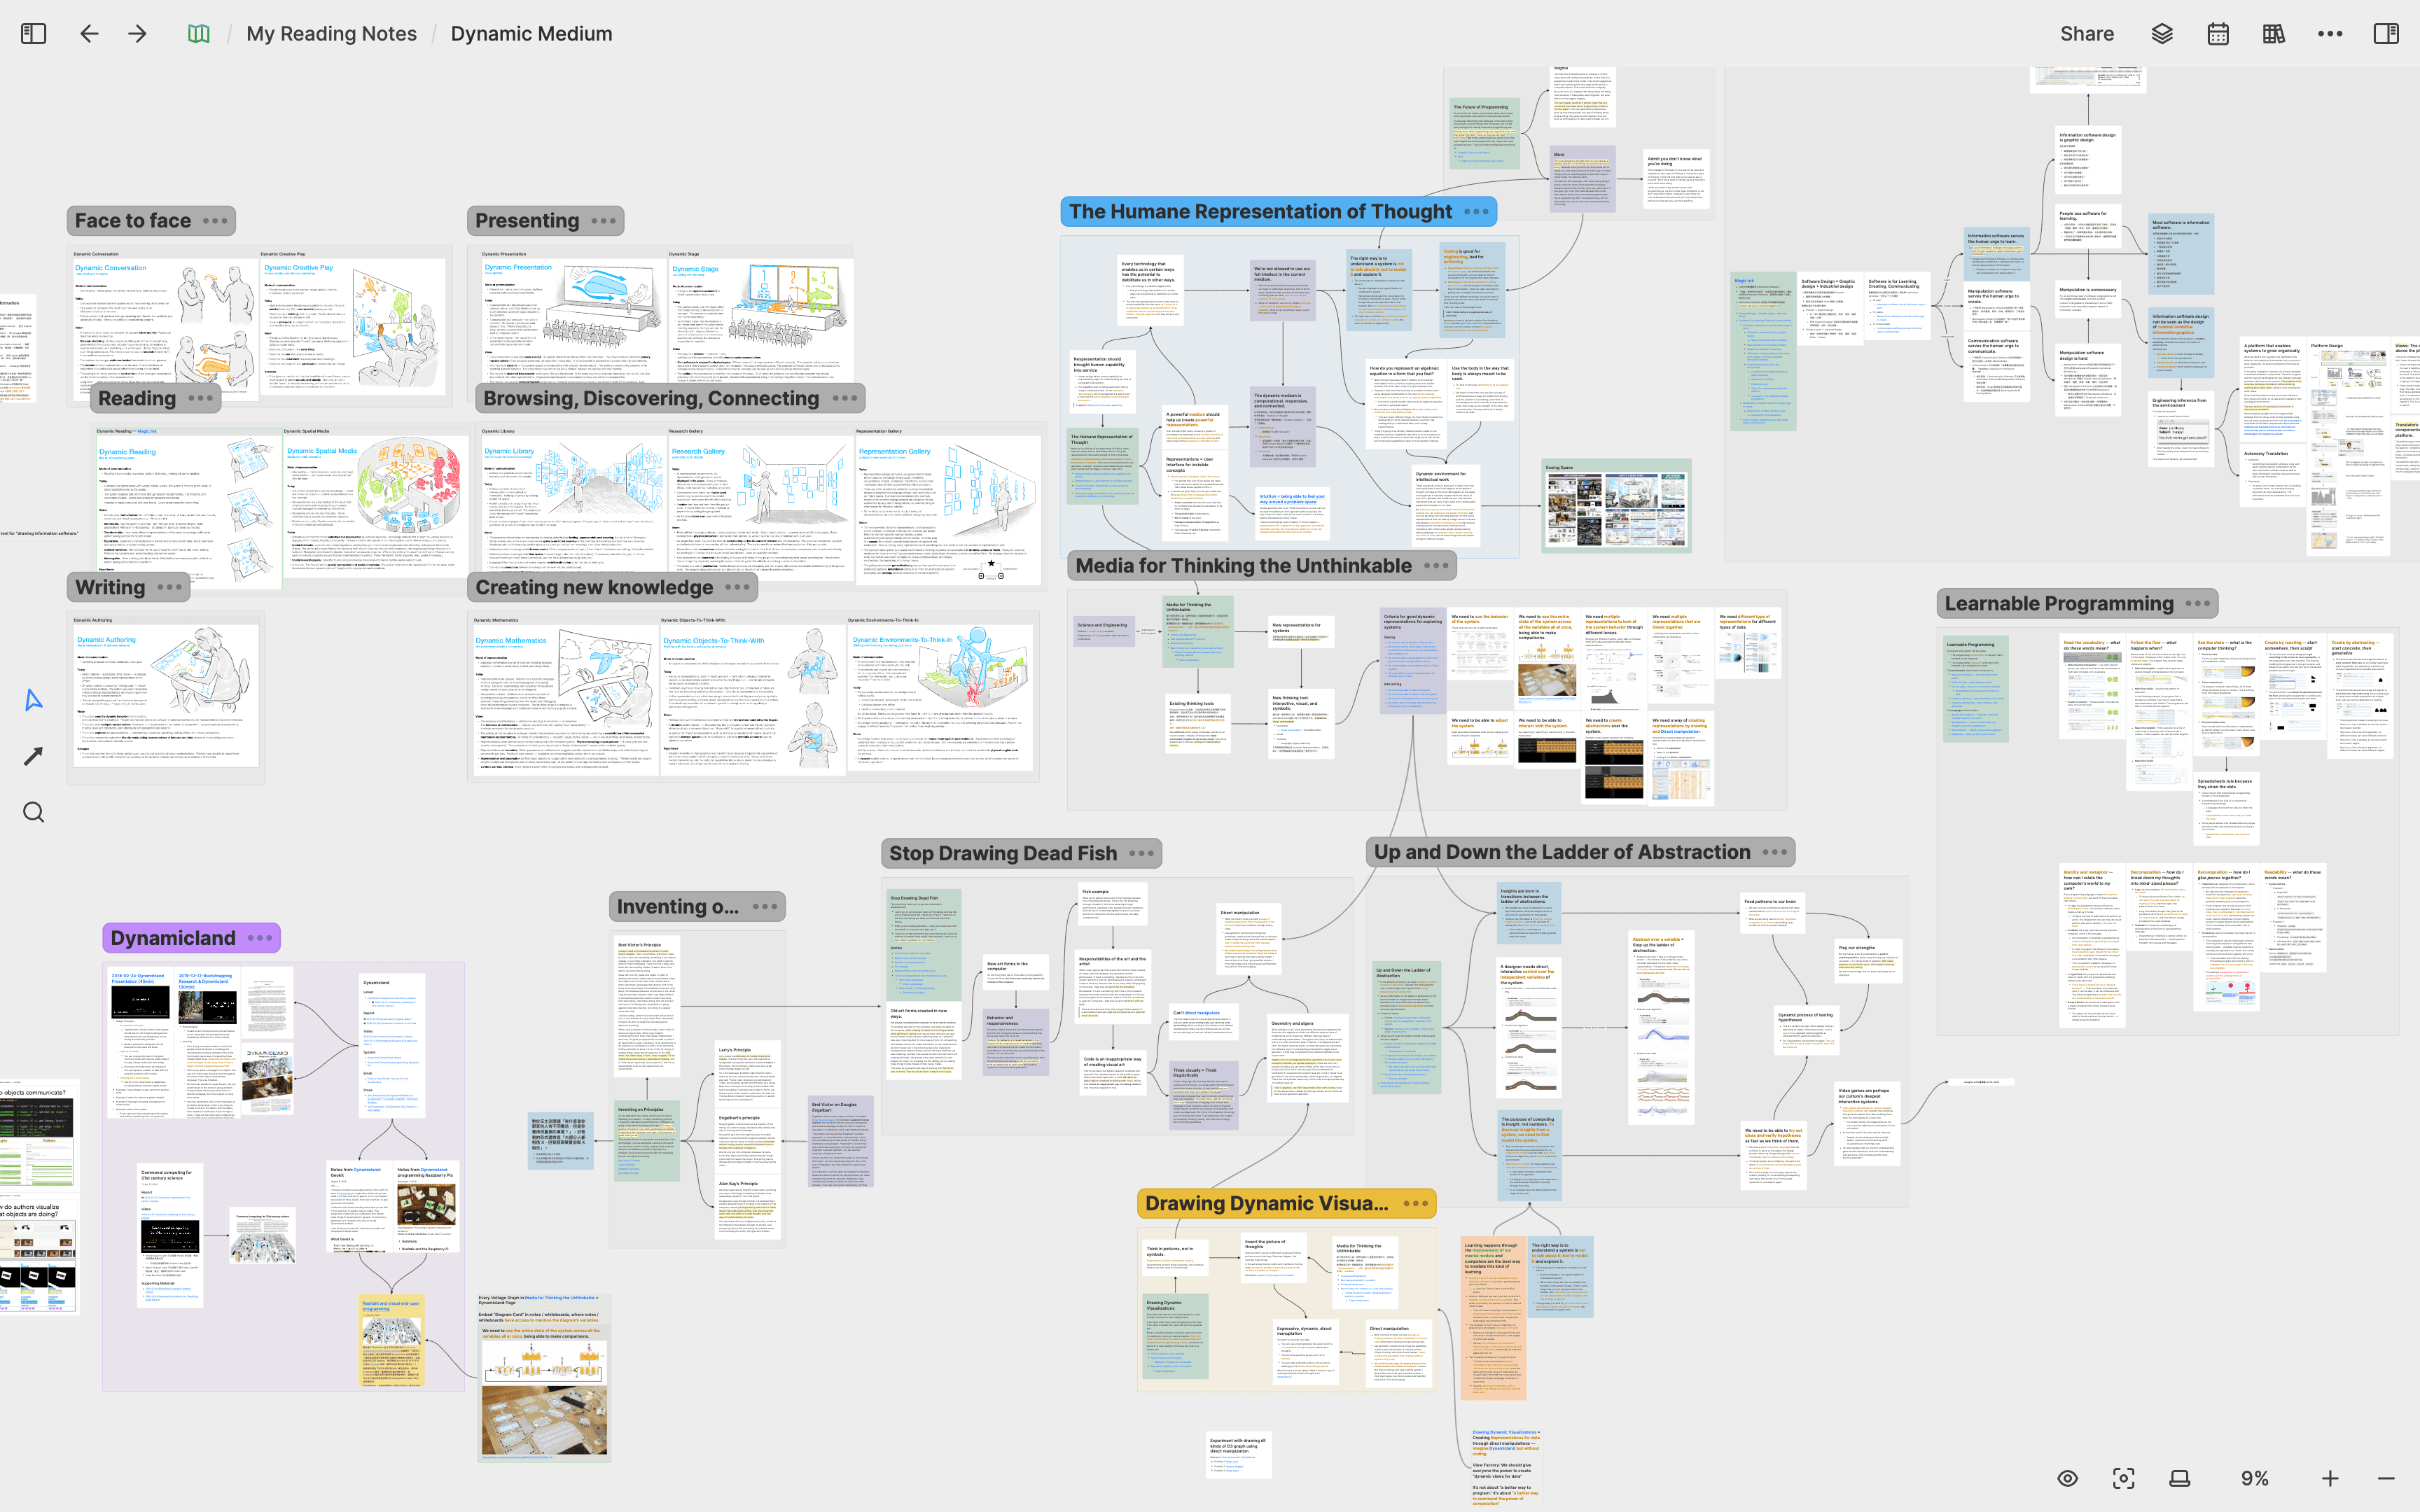
Task: Open the sidebar toggle icon
Action: pos(33,33)
